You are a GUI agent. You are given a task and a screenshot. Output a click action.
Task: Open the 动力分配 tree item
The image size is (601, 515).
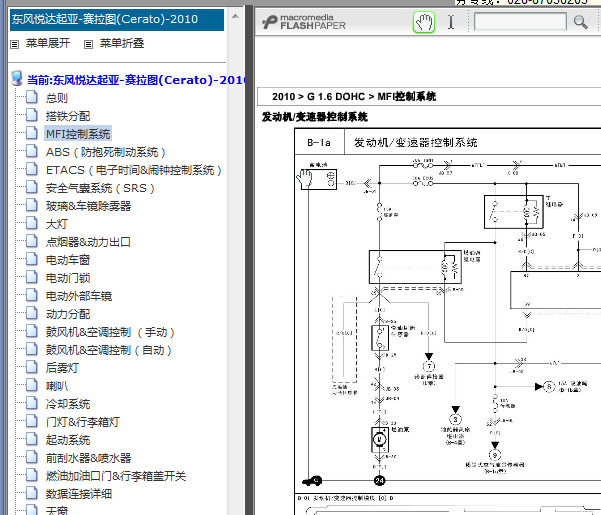click(68, 314)
